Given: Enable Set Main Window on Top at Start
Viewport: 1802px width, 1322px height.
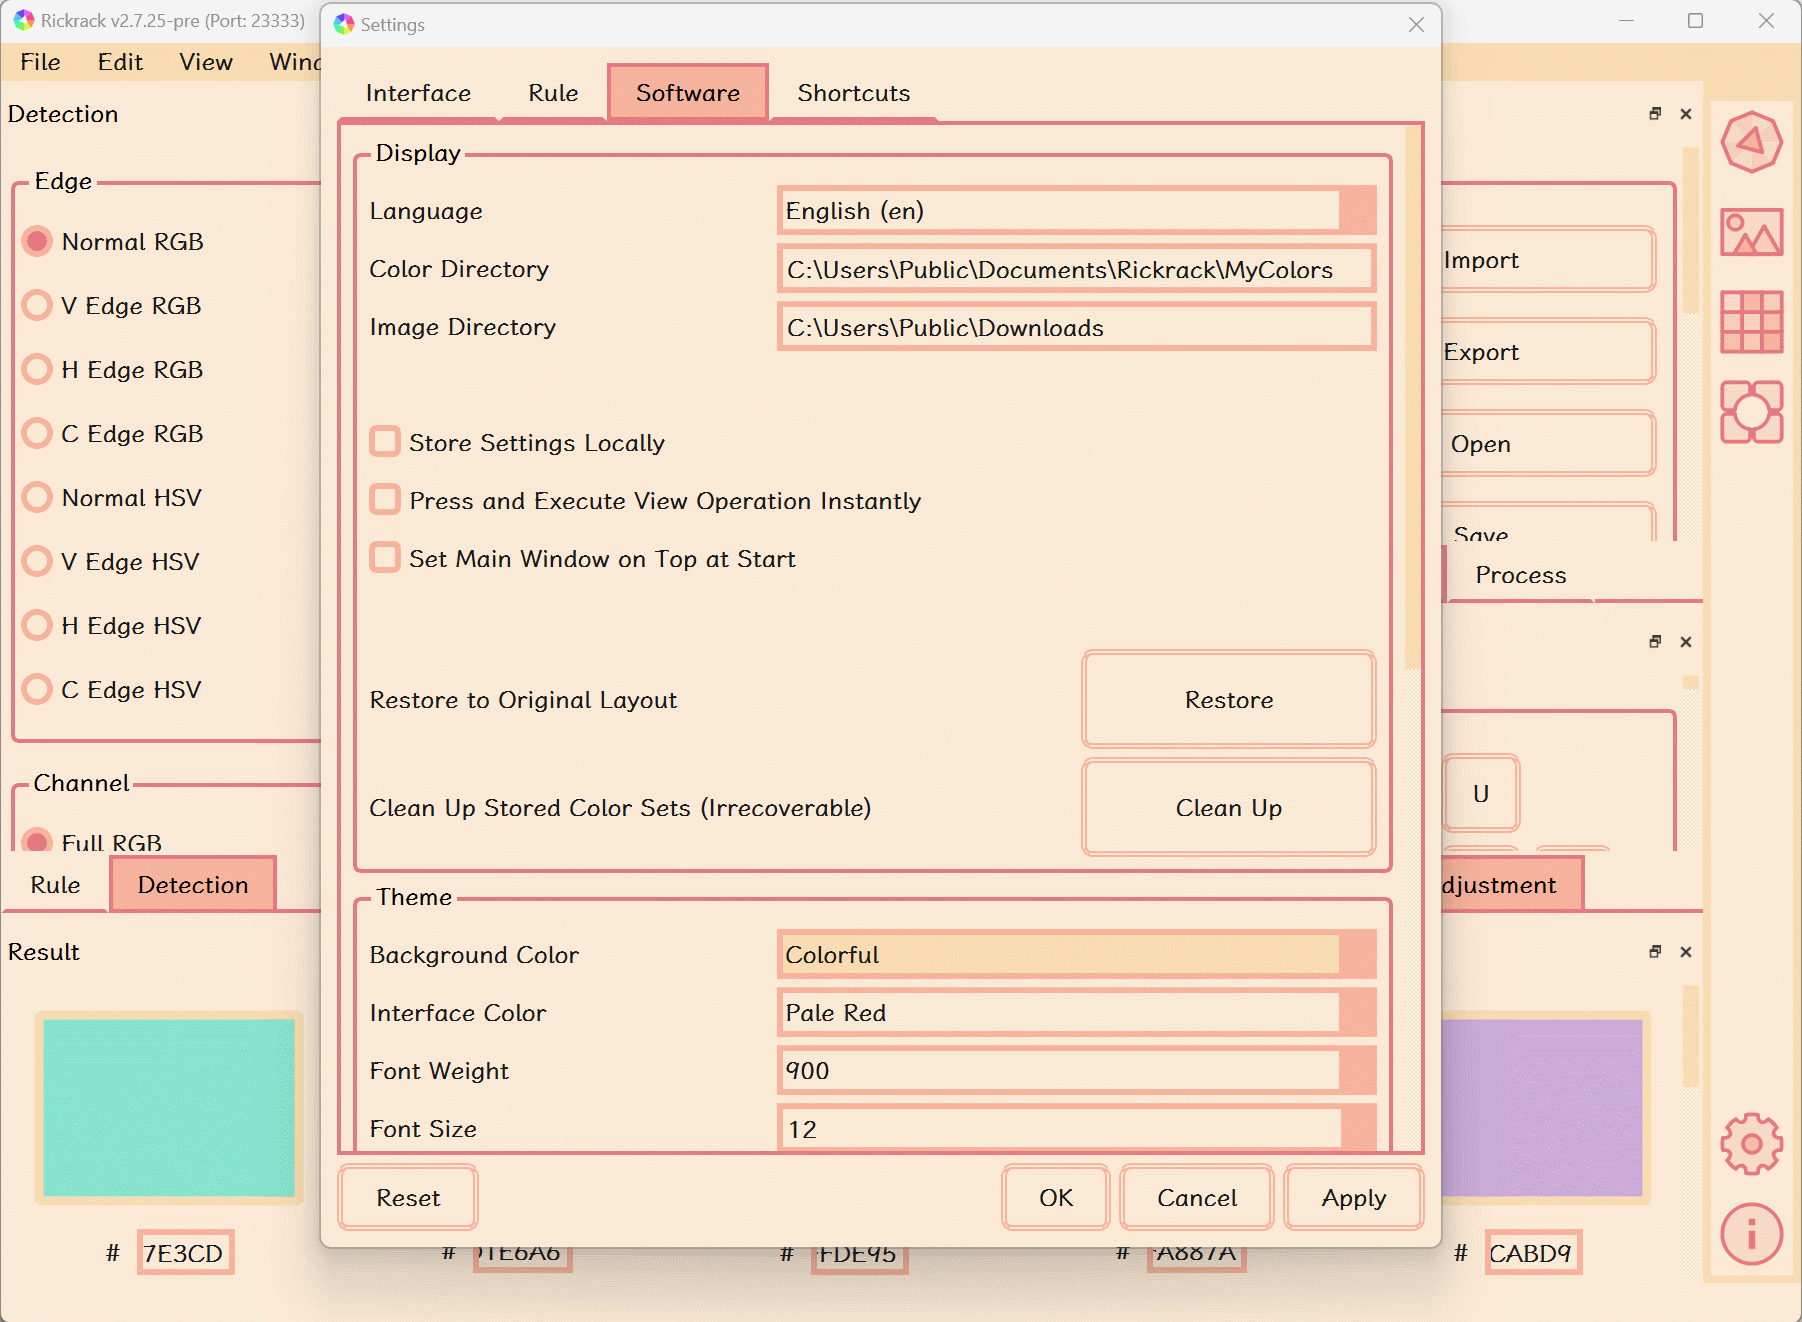Looking at the screenshot, I should (385, 558).
